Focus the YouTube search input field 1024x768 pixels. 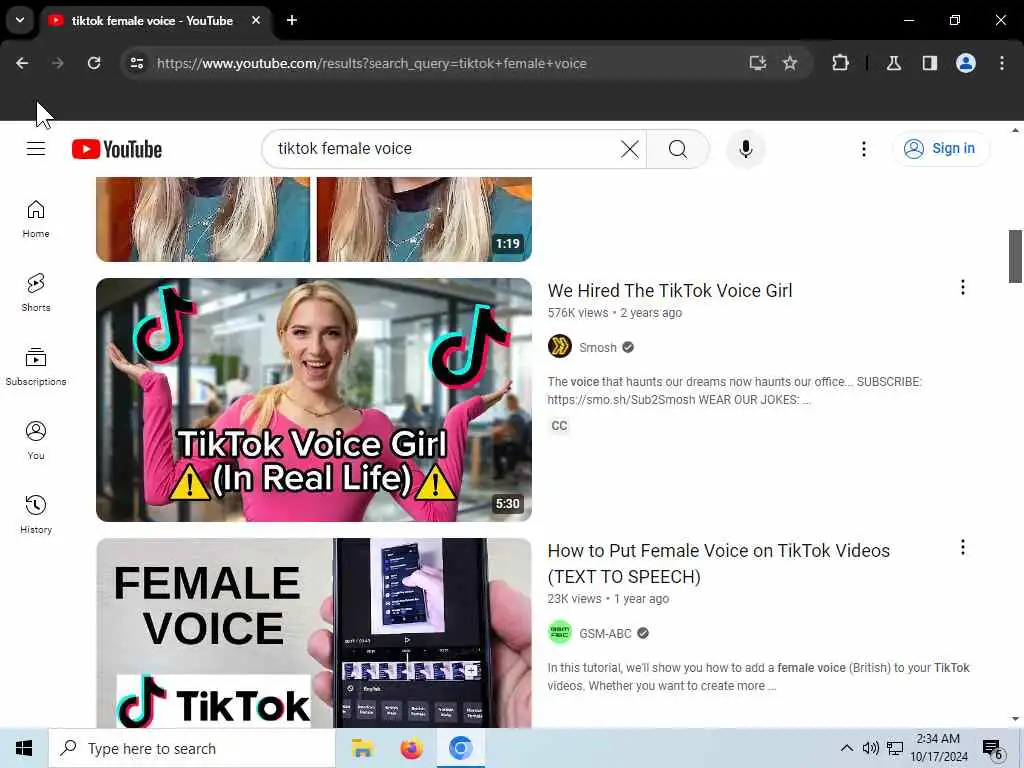point(444,149)
